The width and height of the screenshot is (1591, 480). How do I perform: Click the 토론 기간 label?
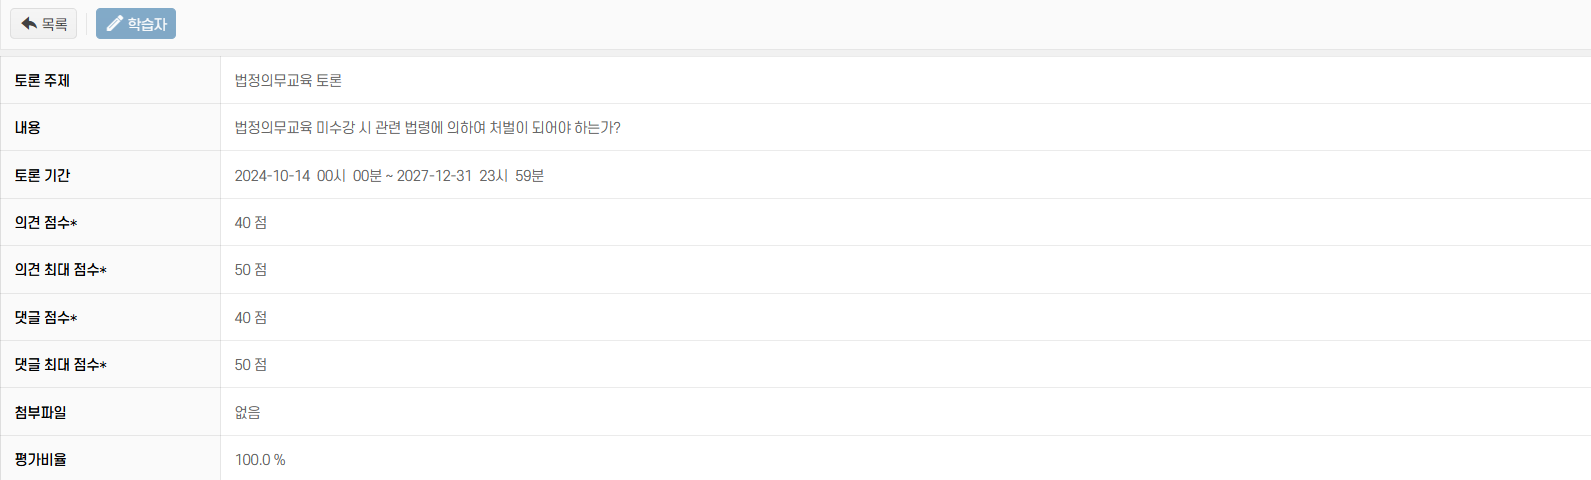[x=42, y=175]
